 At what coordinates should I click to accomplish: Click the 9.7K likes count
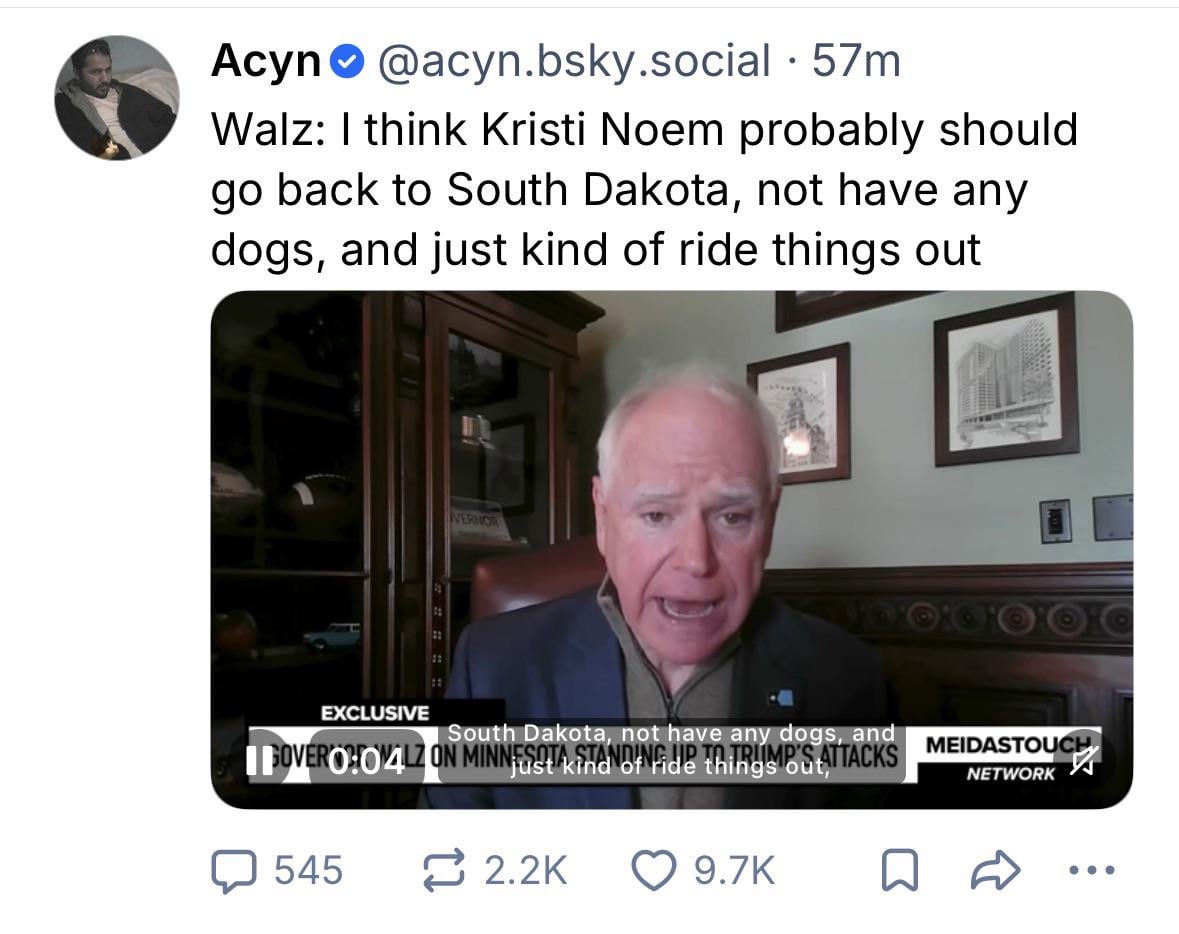(x=734, y=870)
